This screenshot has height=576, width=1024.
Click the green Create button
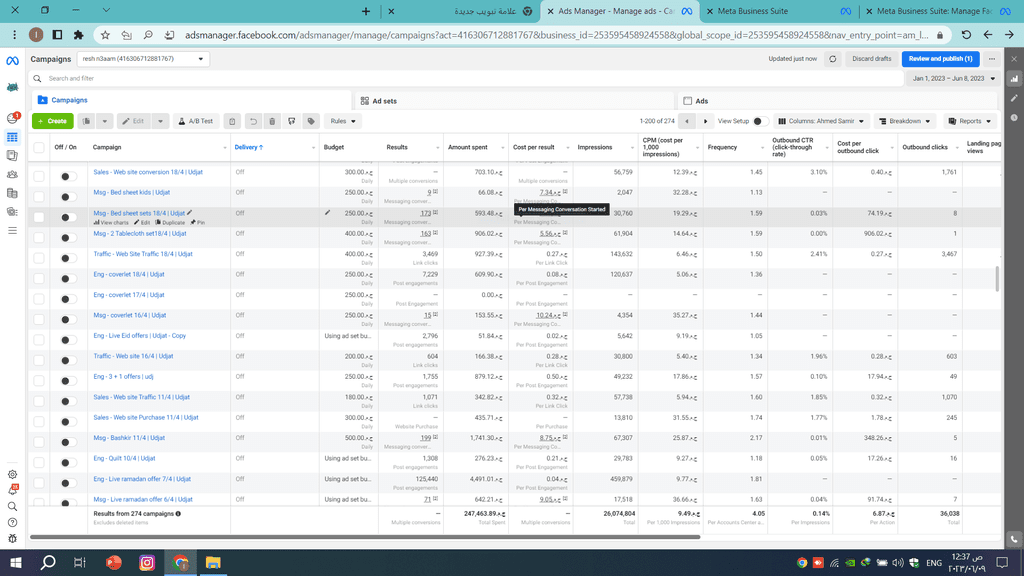(53, 121)
